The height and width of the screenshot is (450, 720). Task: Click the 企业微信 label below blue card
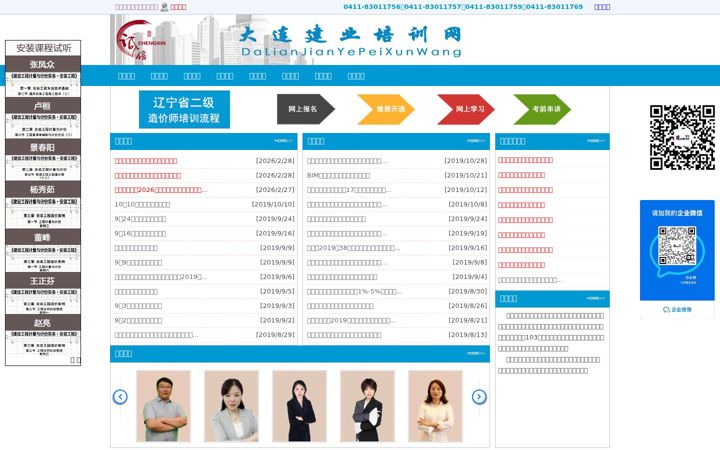click(x=677, y=309)
